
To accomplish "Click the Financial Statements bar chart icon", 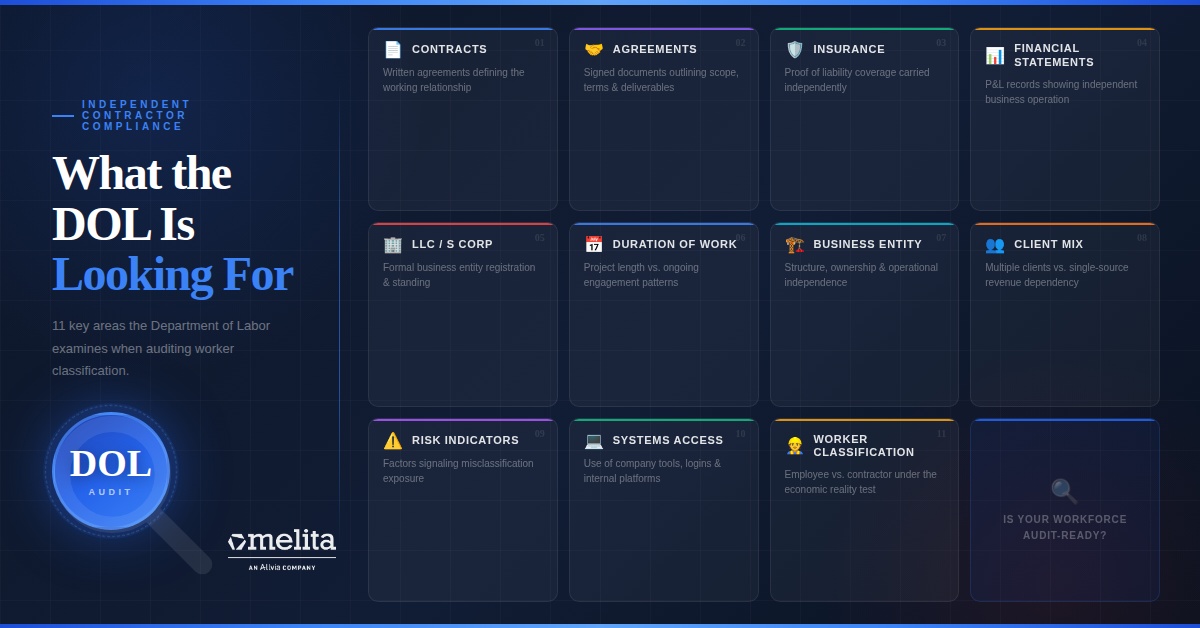I will click(995, 56).
